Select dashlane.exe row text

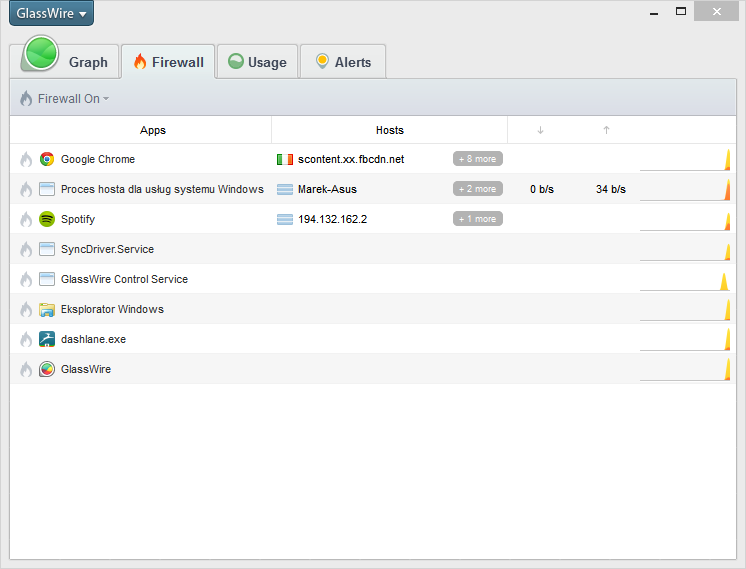[93, 339]
